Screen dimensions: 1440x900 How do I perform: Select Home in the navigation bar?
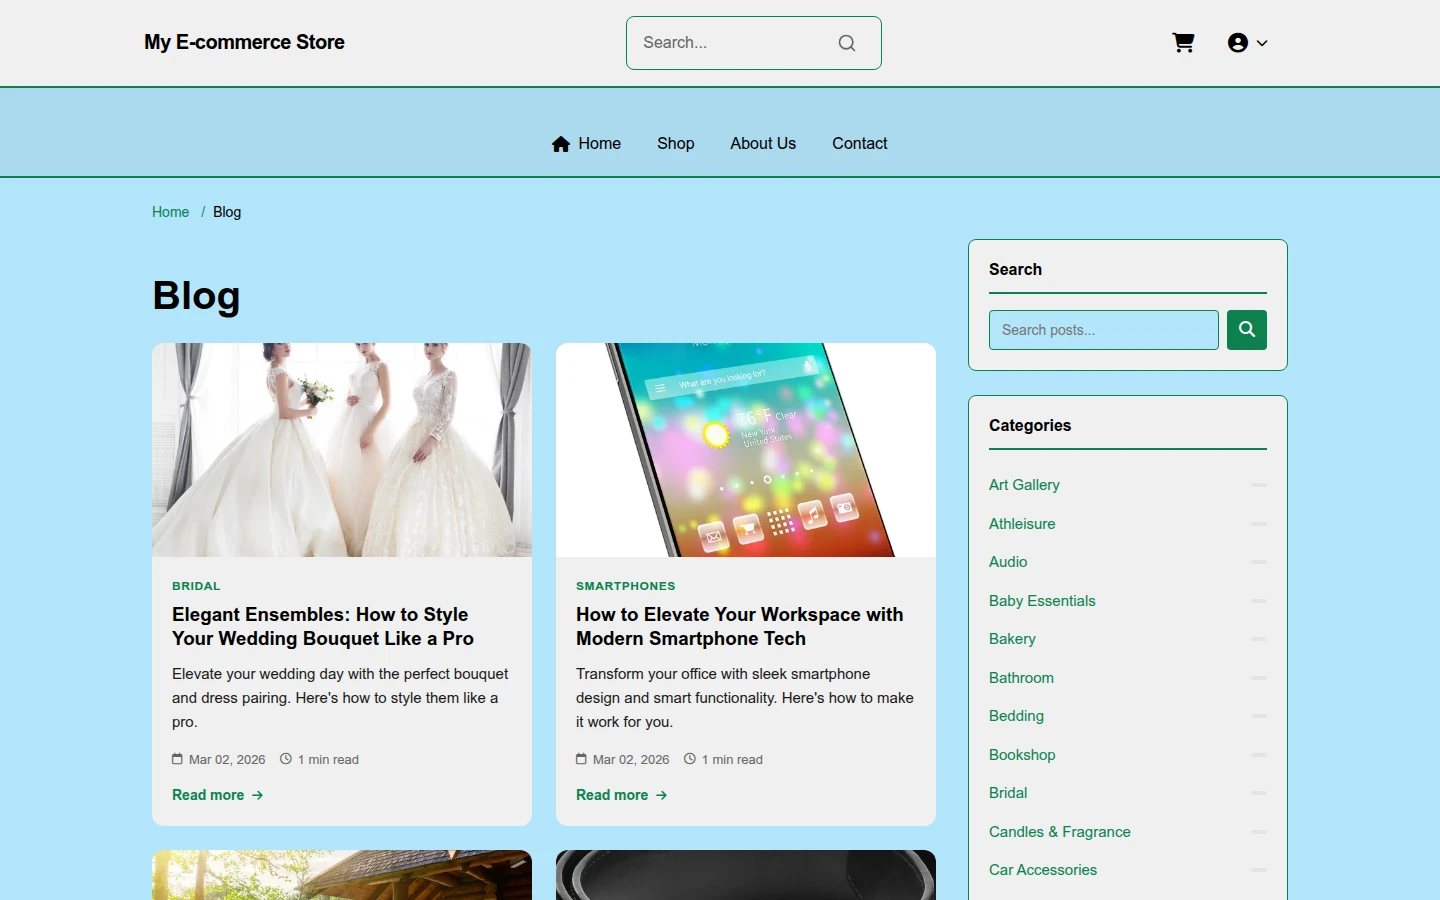[586, 144]
